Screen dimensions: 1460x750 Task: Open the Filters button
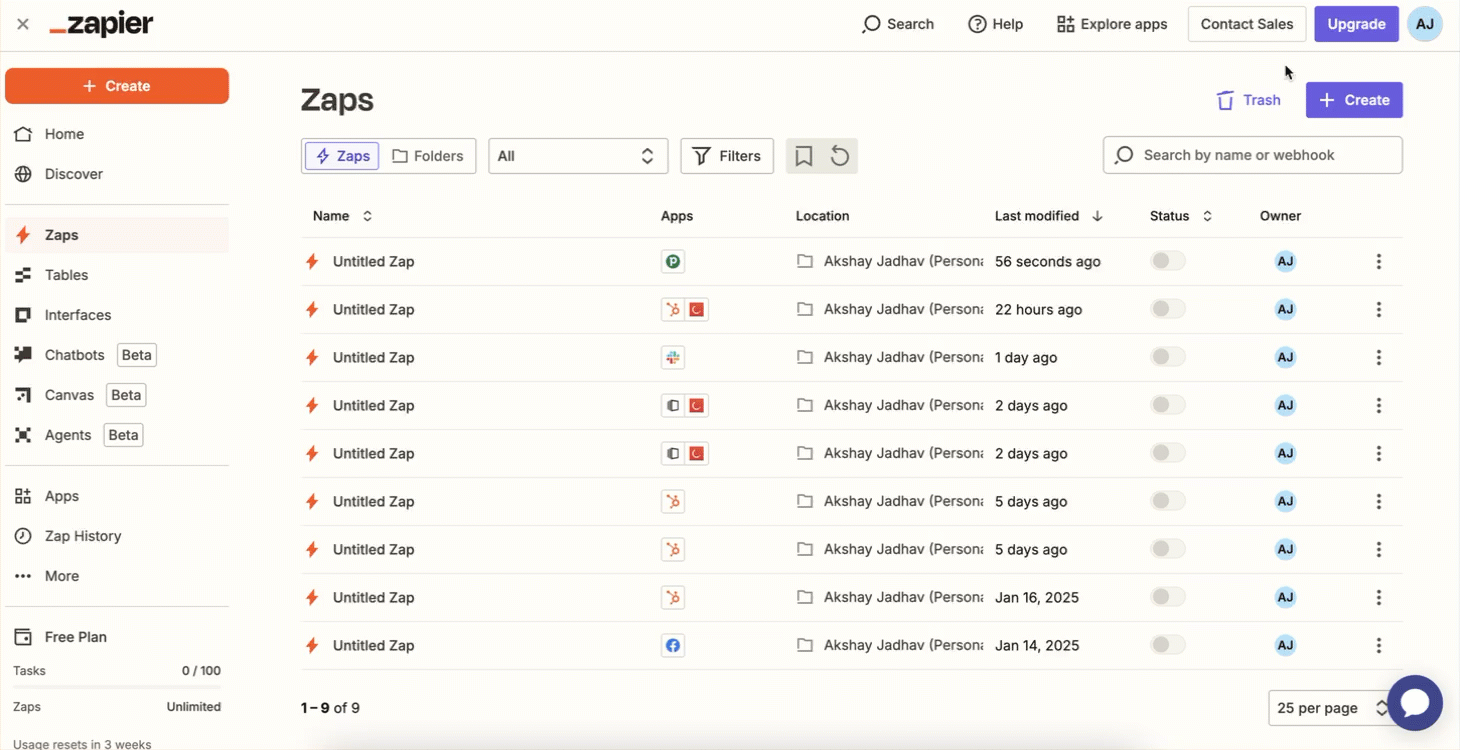(x=727, y=156)
